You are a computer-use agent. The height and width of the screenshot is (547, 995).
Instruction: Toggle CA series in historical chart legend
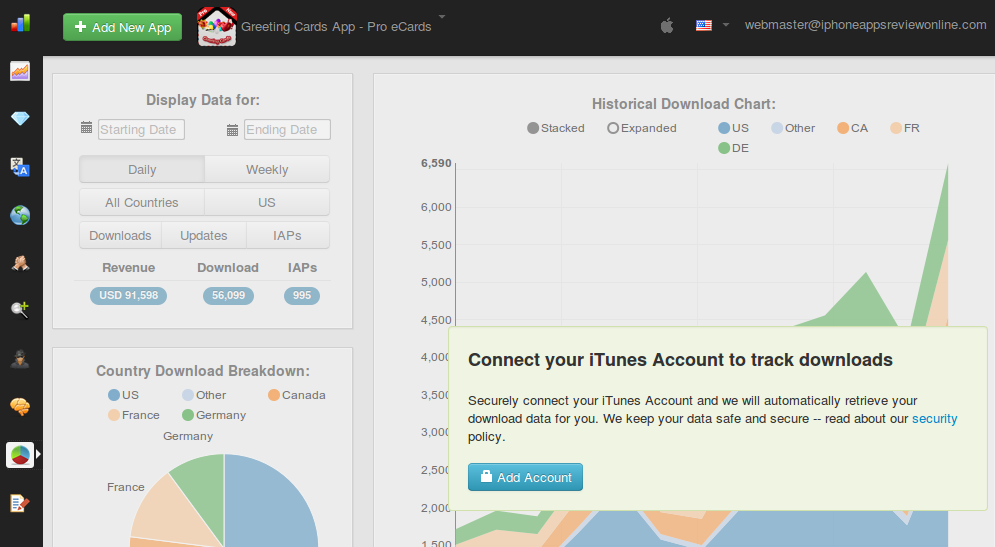pyautogui.click(x=852, y=128)
